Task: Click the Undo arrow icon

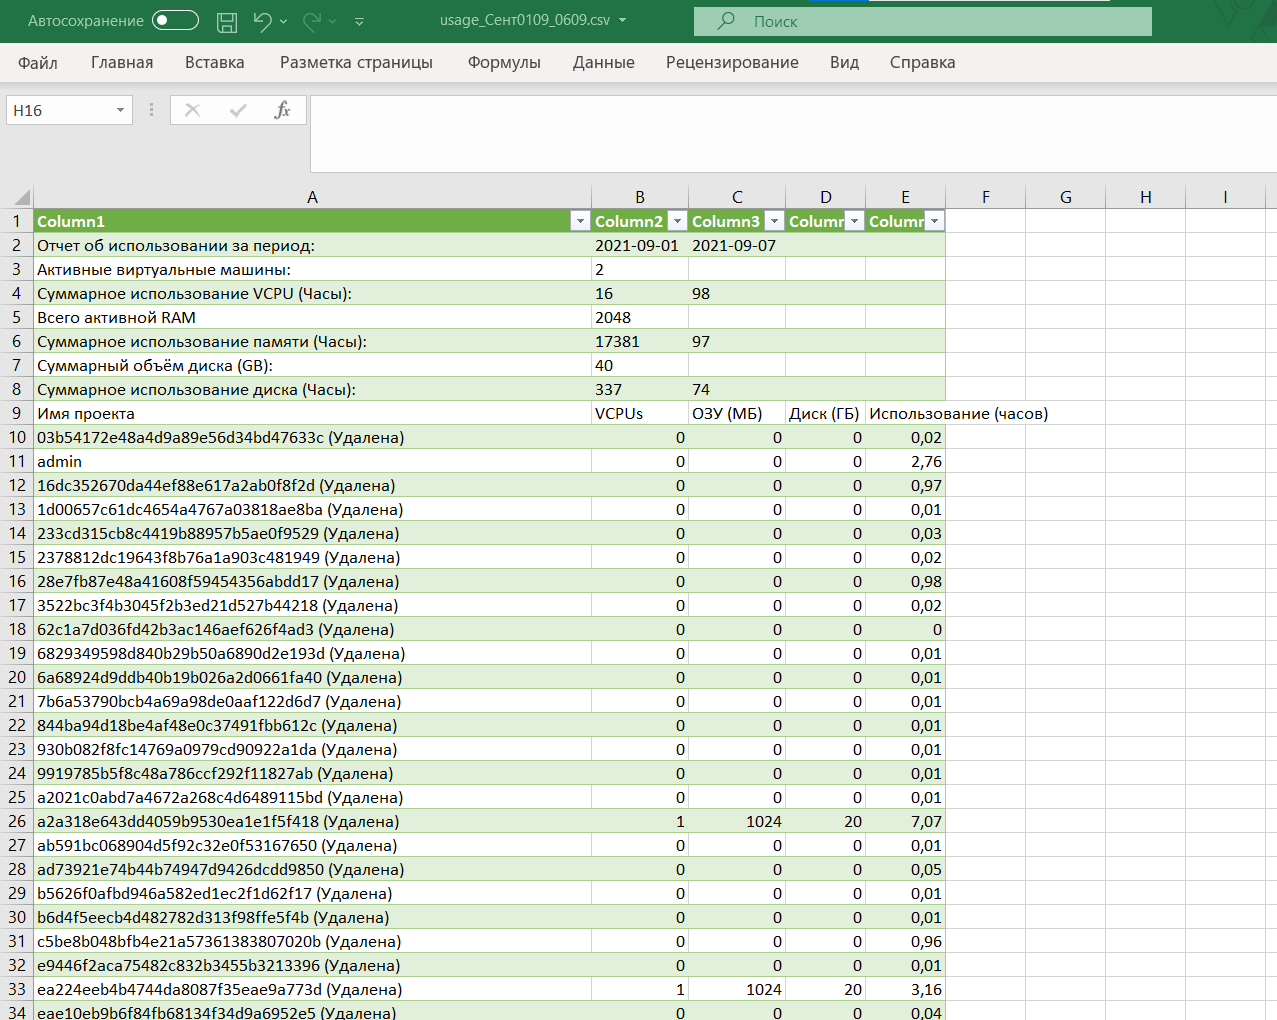Action: coord(262,21)
